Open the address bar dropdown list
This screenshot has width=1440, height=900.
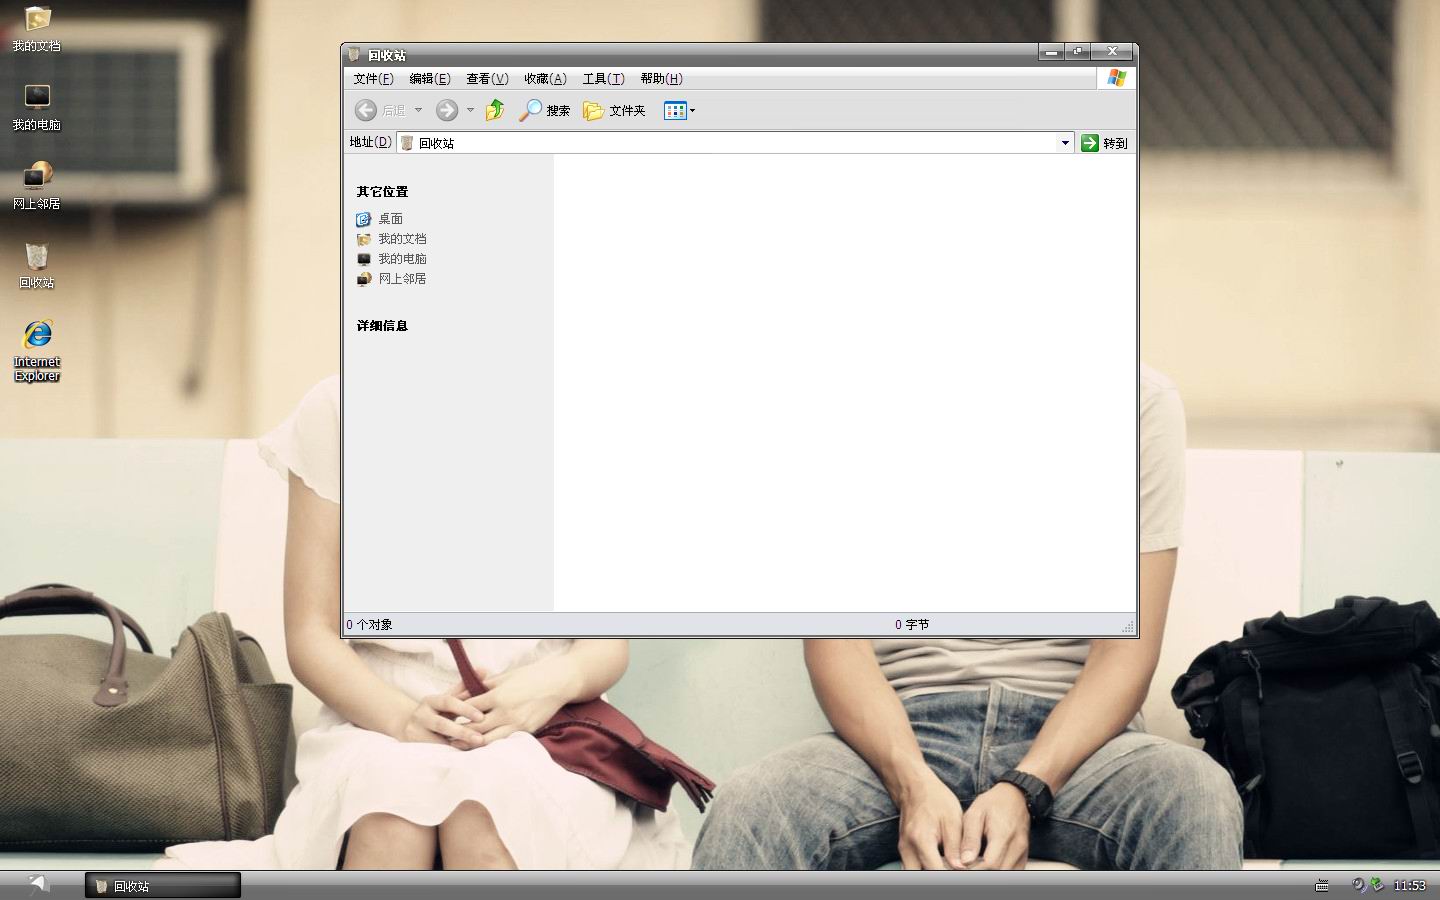tap(1065, 143)
